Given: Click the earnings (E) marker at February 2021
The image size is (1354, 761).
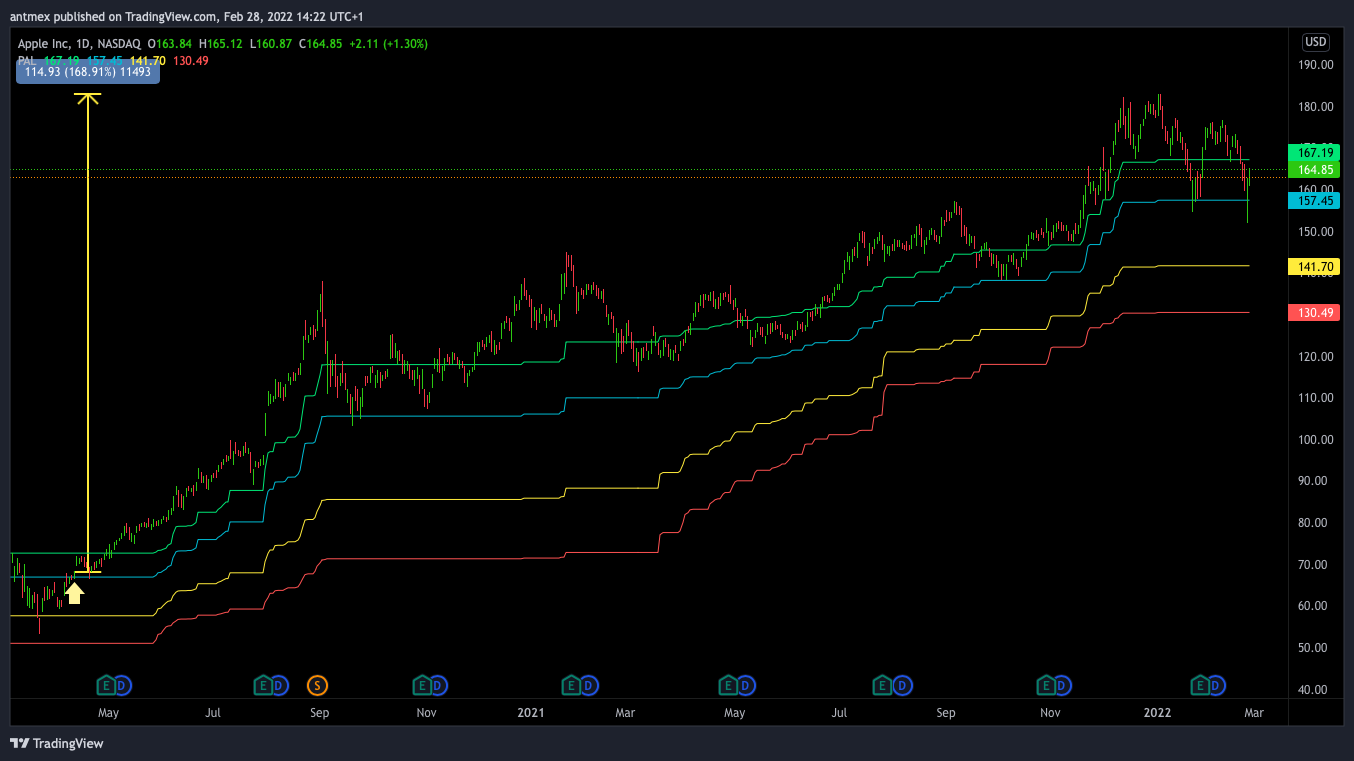Looking at the screenshot, I should click(571, 685).
